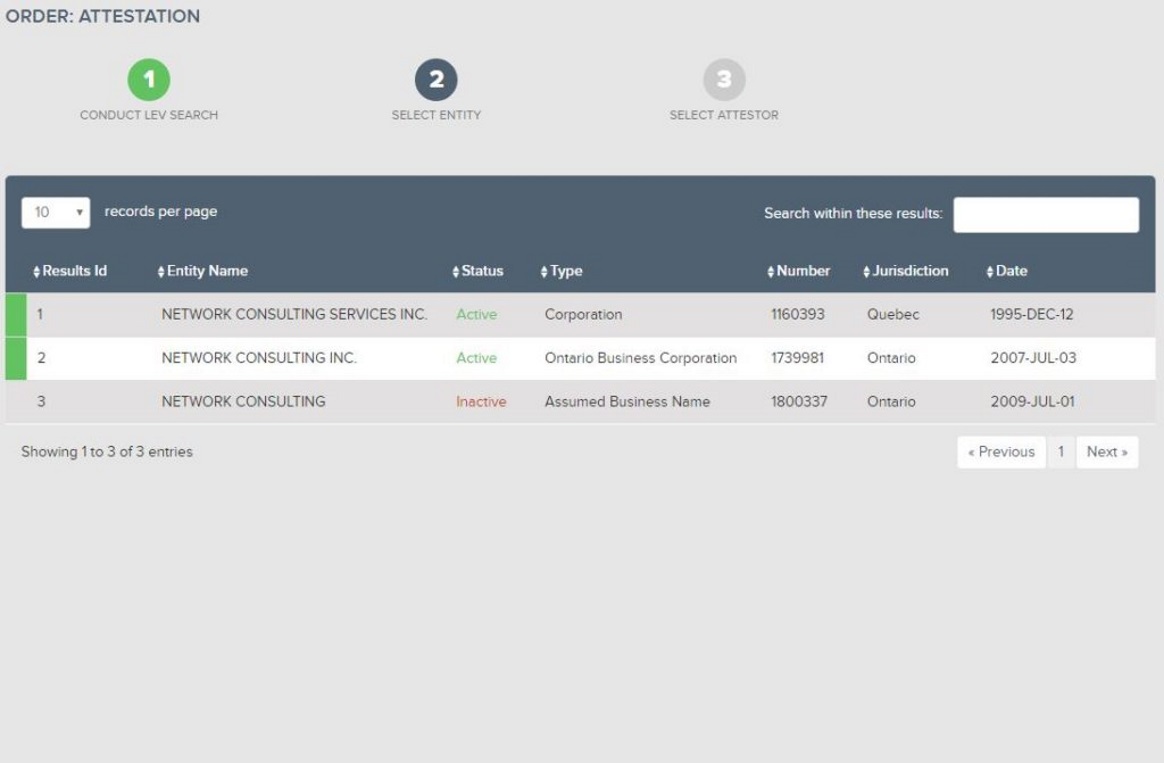Viewport: 1164px width, 763px height.
Task: Click the Select Entity step label
Action: tap(436, 115)
